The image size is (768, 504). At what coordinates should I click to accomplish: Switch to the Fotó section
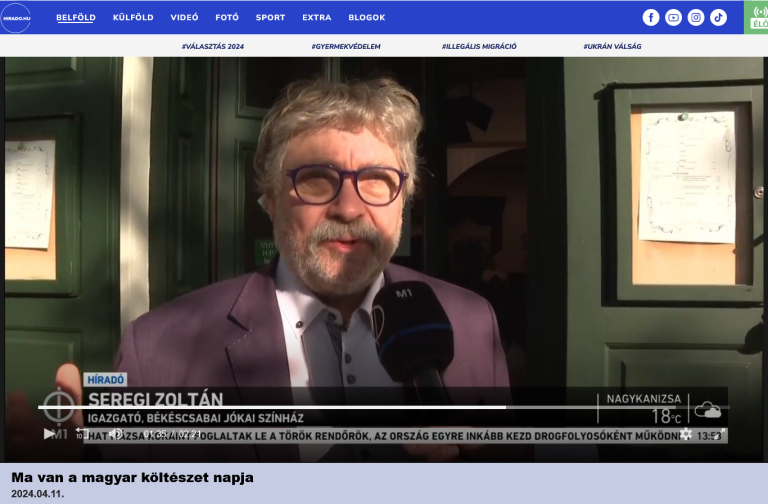point(227,18)
